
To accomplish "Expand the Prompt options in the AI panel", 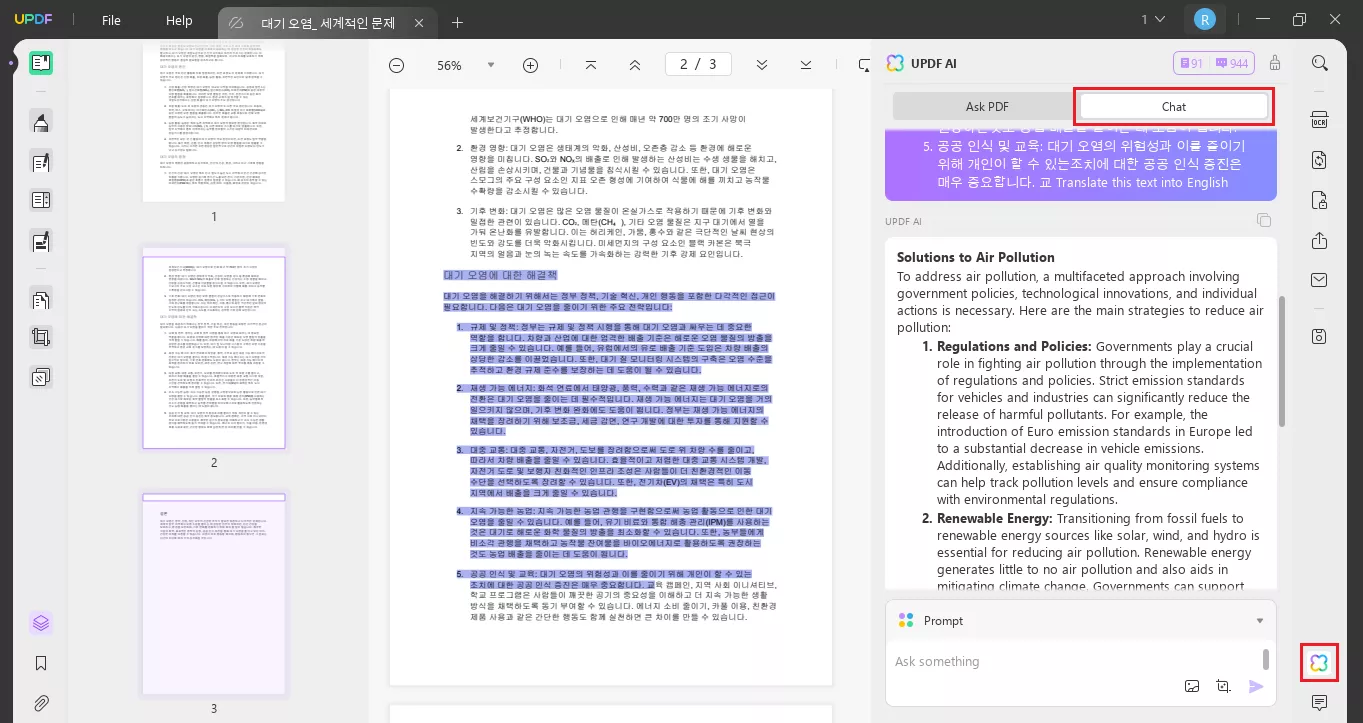I will tap(1259, 620).
